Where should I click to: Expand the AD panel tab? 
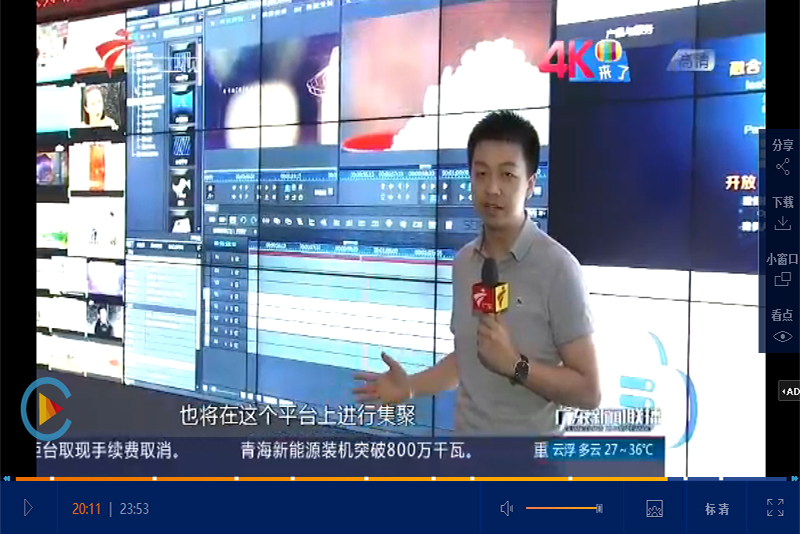point(789,390)
